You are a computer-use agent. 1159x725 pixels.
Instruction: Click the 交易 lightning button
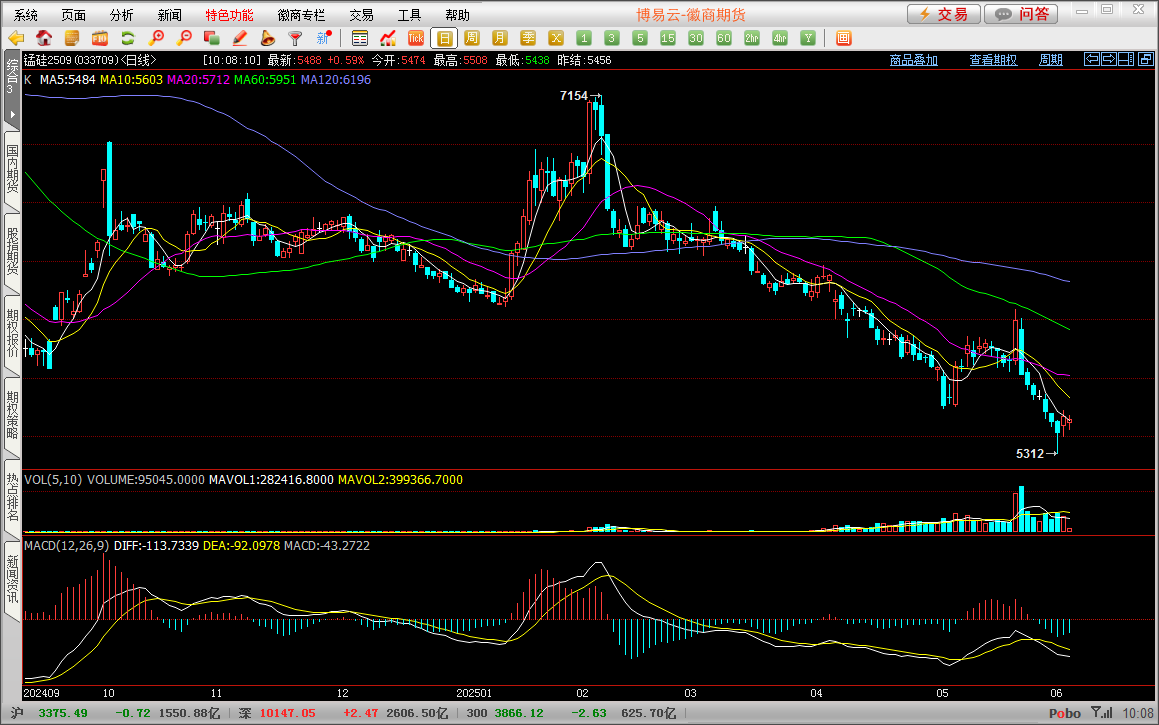944,14
